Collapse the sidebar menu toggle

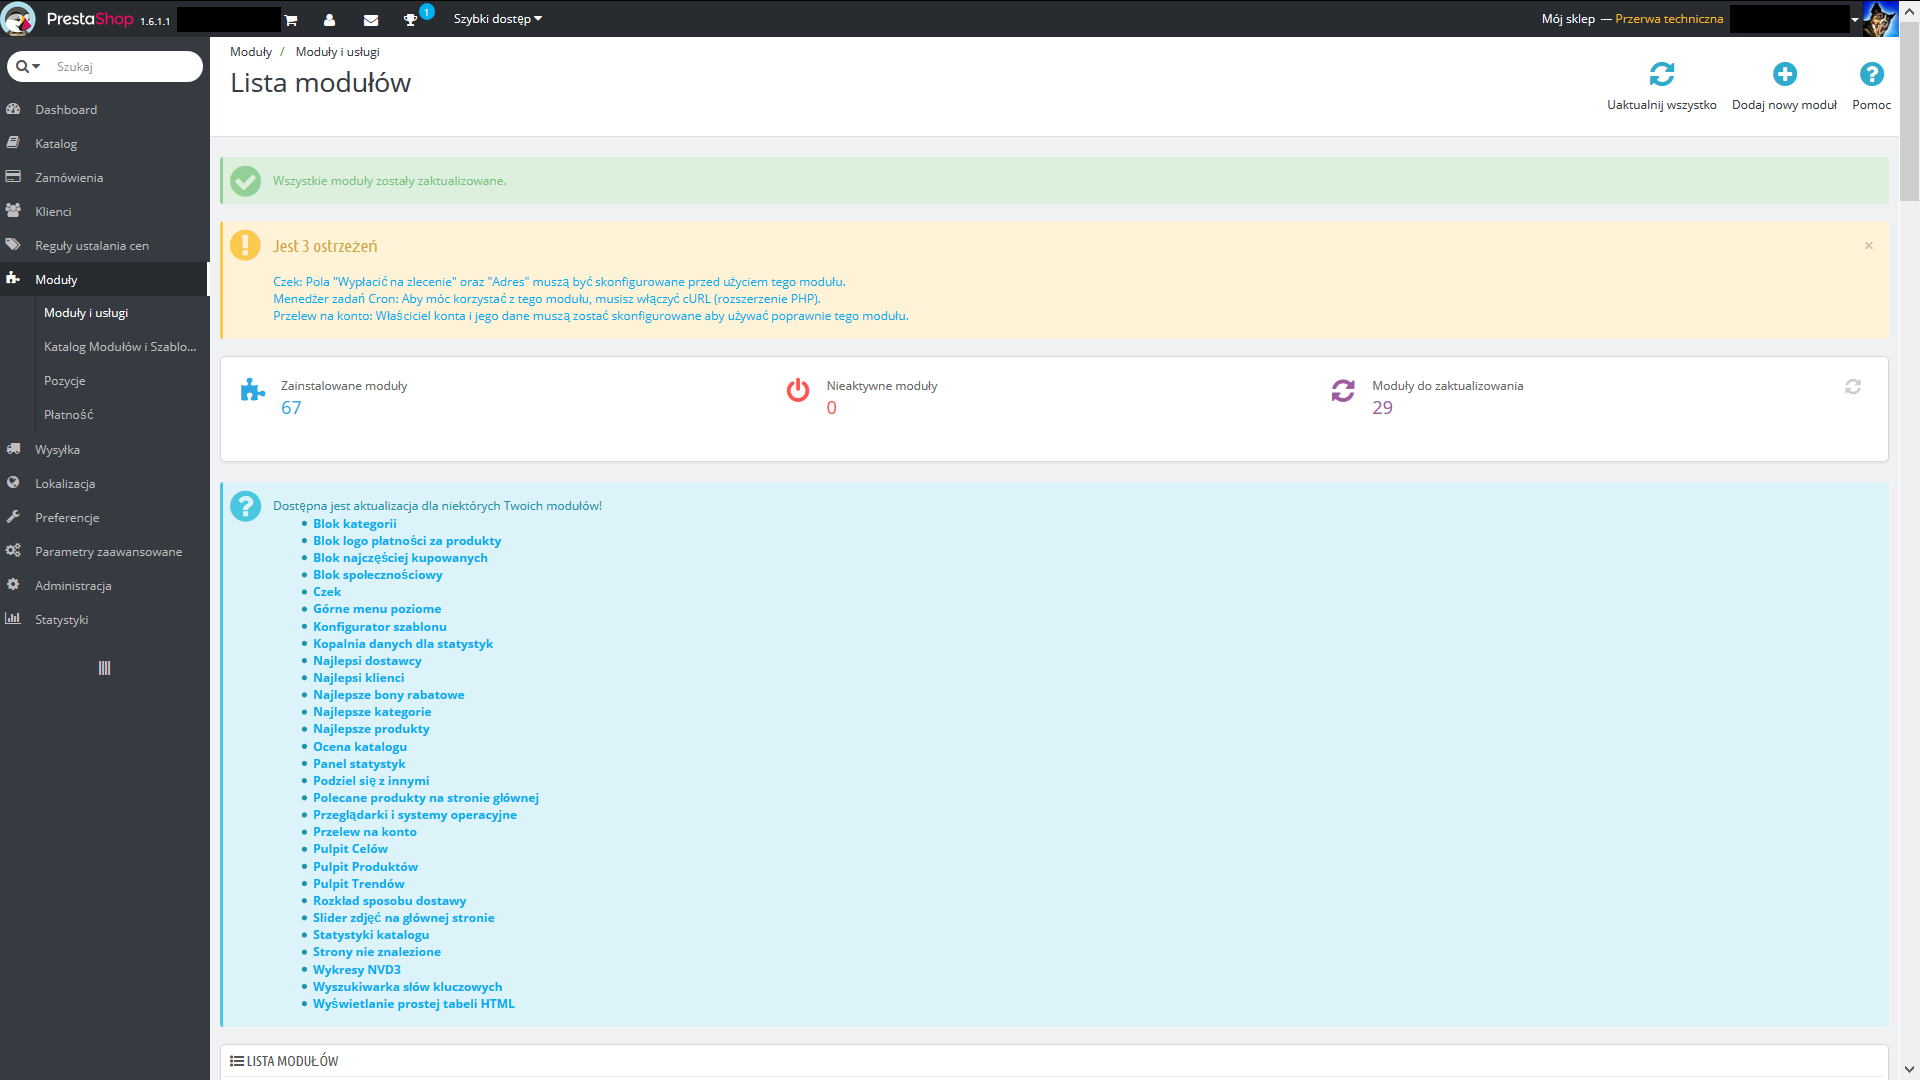tap(104, 668)
